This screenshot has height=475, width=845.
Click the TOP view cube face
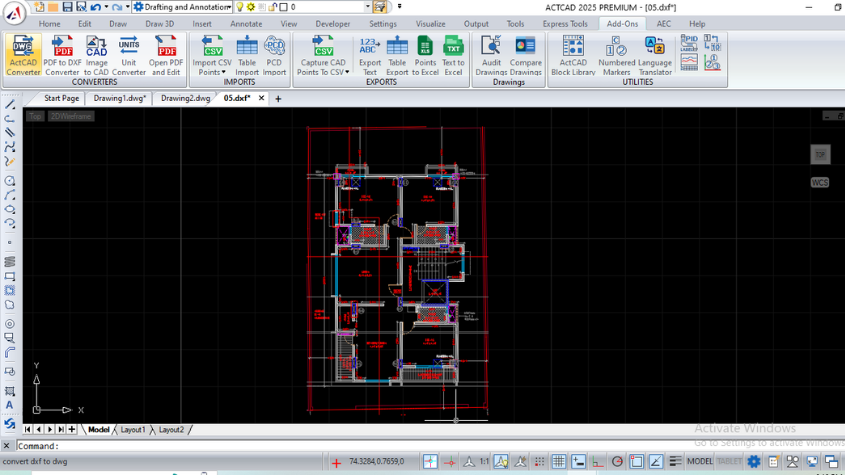coord(820,155)
